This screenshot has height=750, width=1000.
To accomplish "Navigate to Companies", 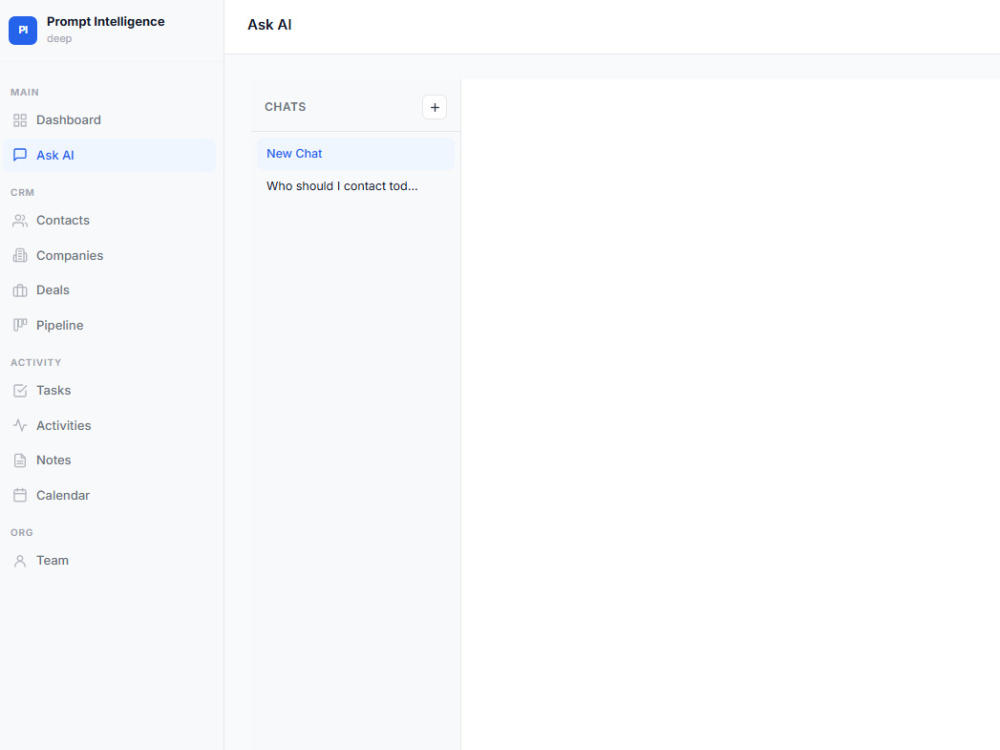I will tap(109, 255).
